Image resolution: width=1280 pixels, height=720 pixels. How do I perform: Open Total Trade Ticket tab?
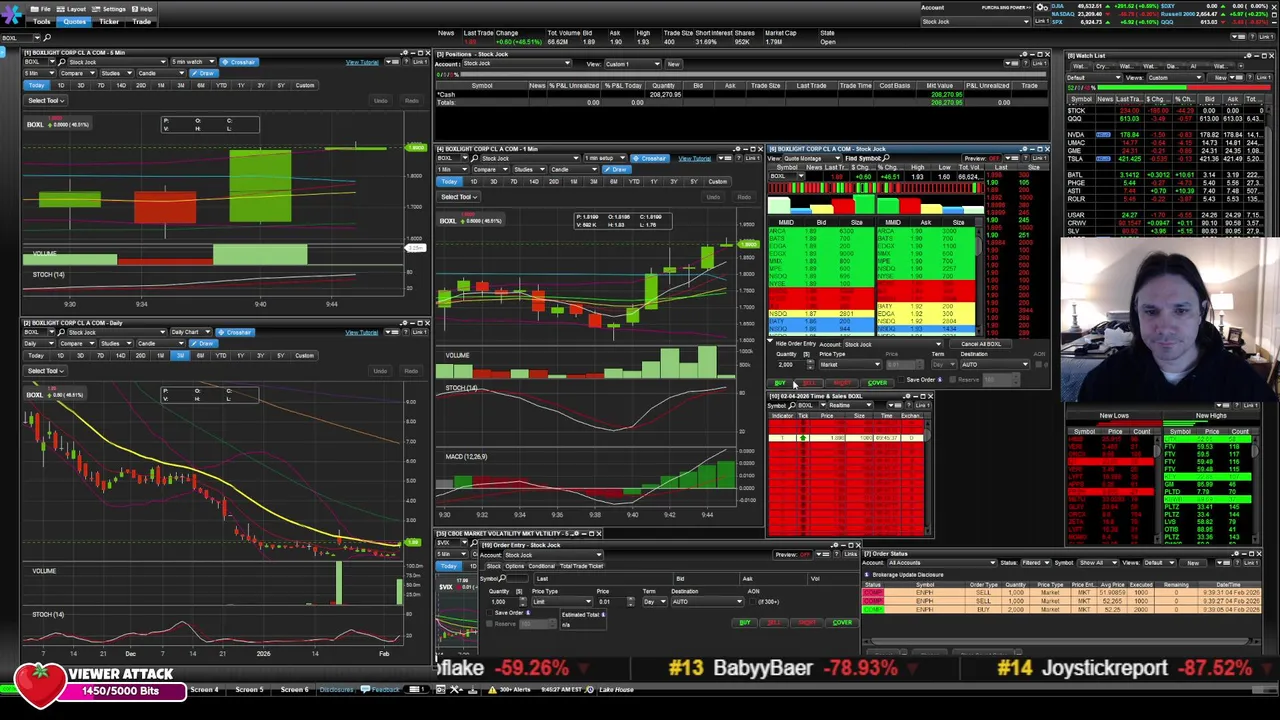coord(581,566)
